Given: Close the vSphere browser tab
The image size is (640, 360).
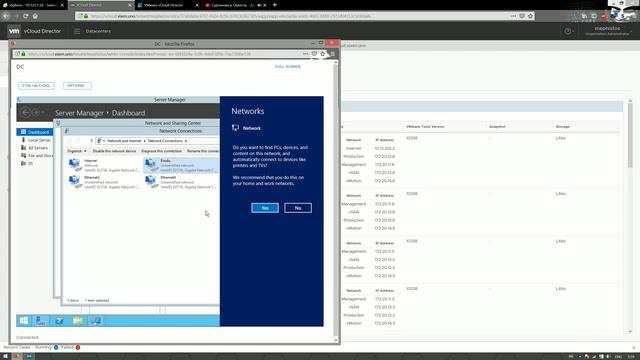Looking at the screenshot, I should (62, 5).
